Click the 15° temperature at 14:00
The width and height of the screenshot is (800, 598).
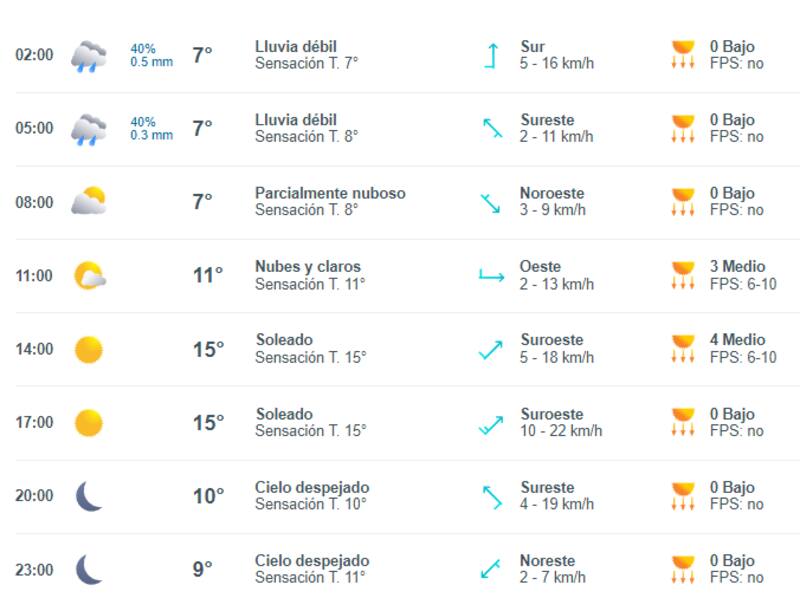pos(208,350)
